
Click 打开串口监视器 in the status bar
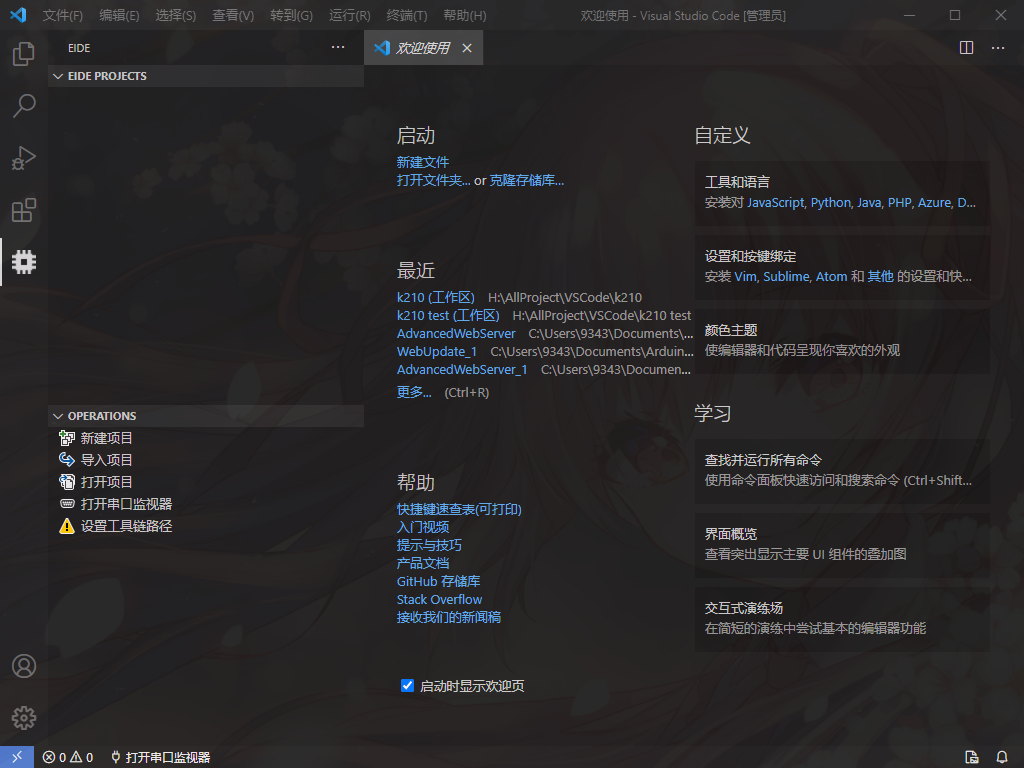tap(161, 757)
